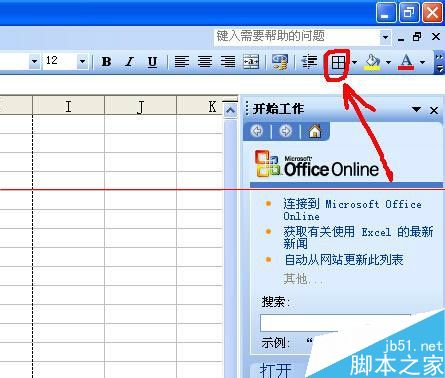Open the borders dropdown arrow
Image resolution: width=445 pixels, height=378 pixels.
click(354, 62)
